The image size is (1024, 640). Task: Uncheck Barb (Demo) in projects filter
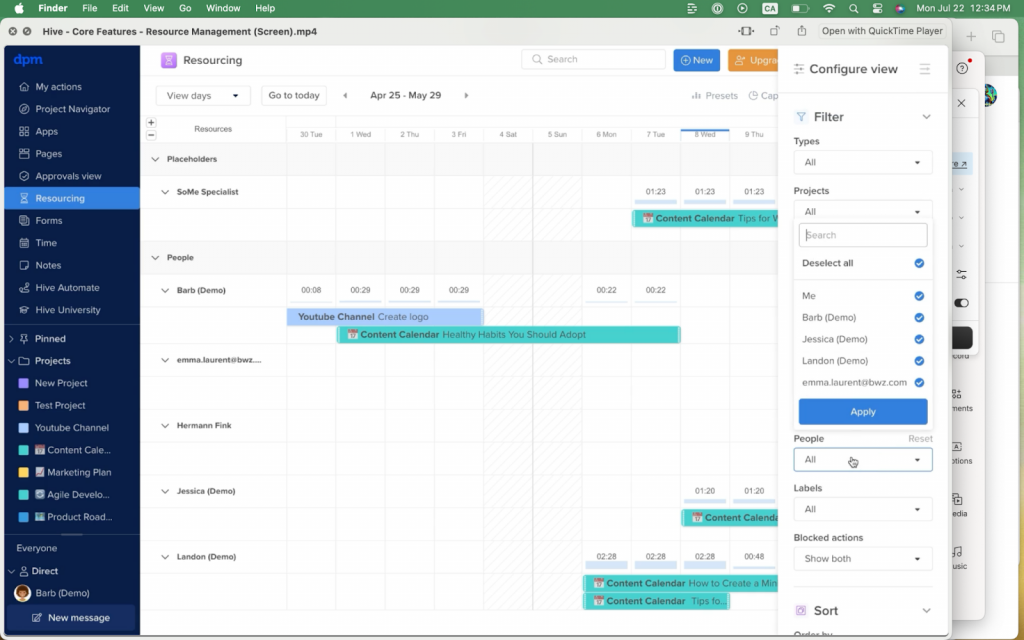pos(919,318)
